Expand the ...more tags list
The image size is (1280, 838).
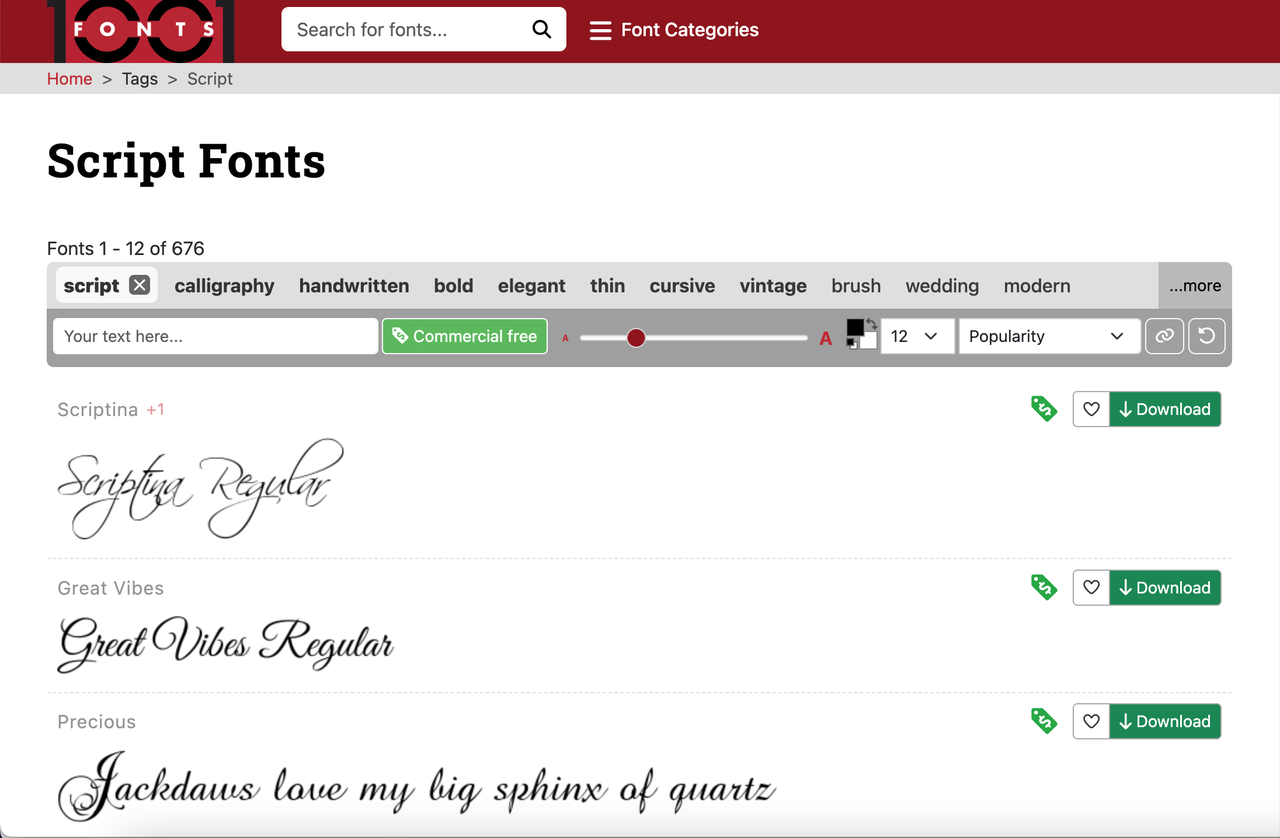click(1195, 286)
